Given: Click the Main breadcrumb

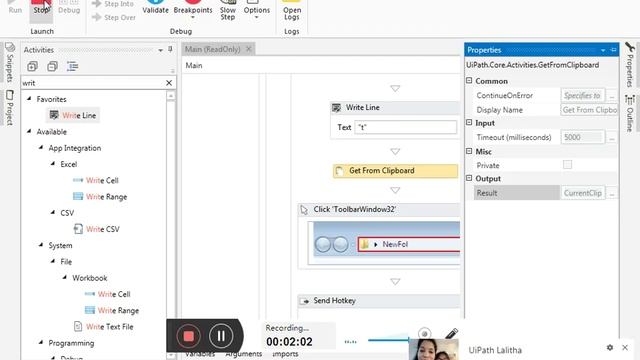Looking at the screenshot, I should point(194,65).
